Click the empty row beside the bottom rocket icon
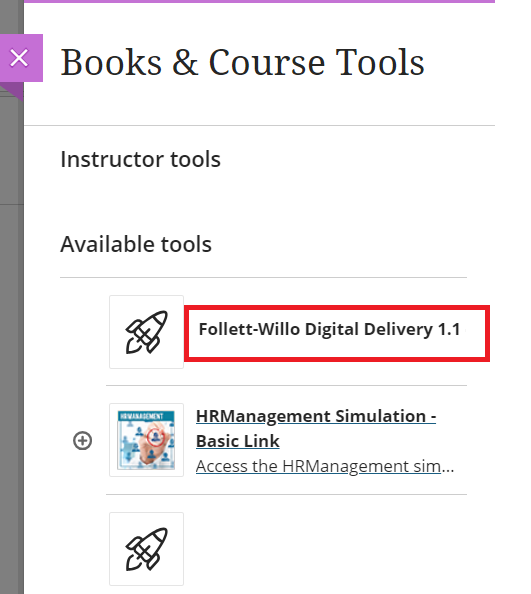Image resolution: width=531 pixels, height=594 pixels. point(326,549)
